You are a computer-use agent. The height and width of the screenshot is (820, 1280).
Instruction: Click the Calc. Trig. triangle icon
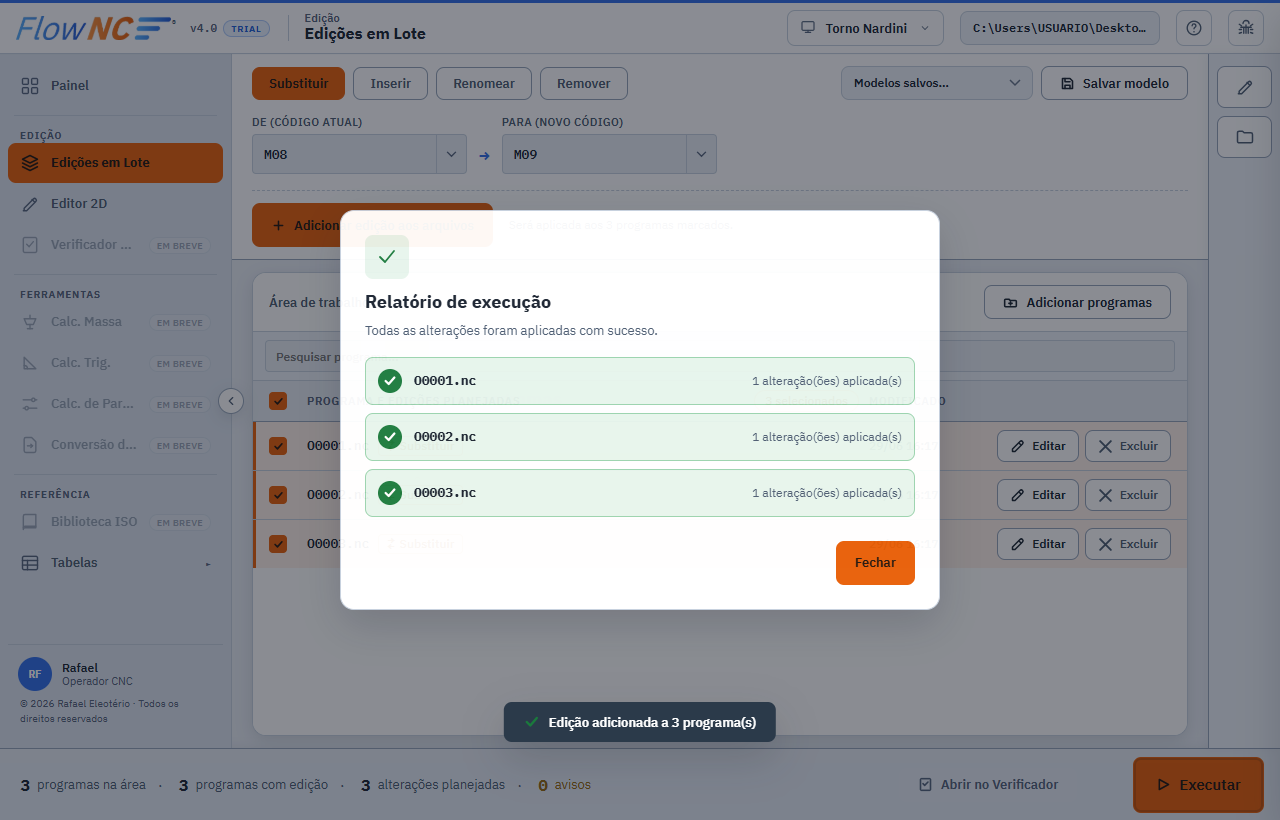pyautogui.click(x=30, y=363)
